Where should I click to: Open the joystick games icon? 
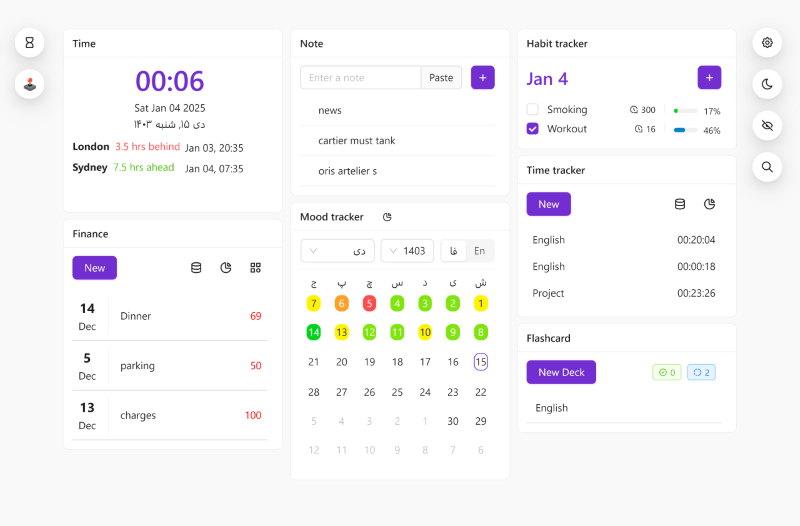click(29, 84)
